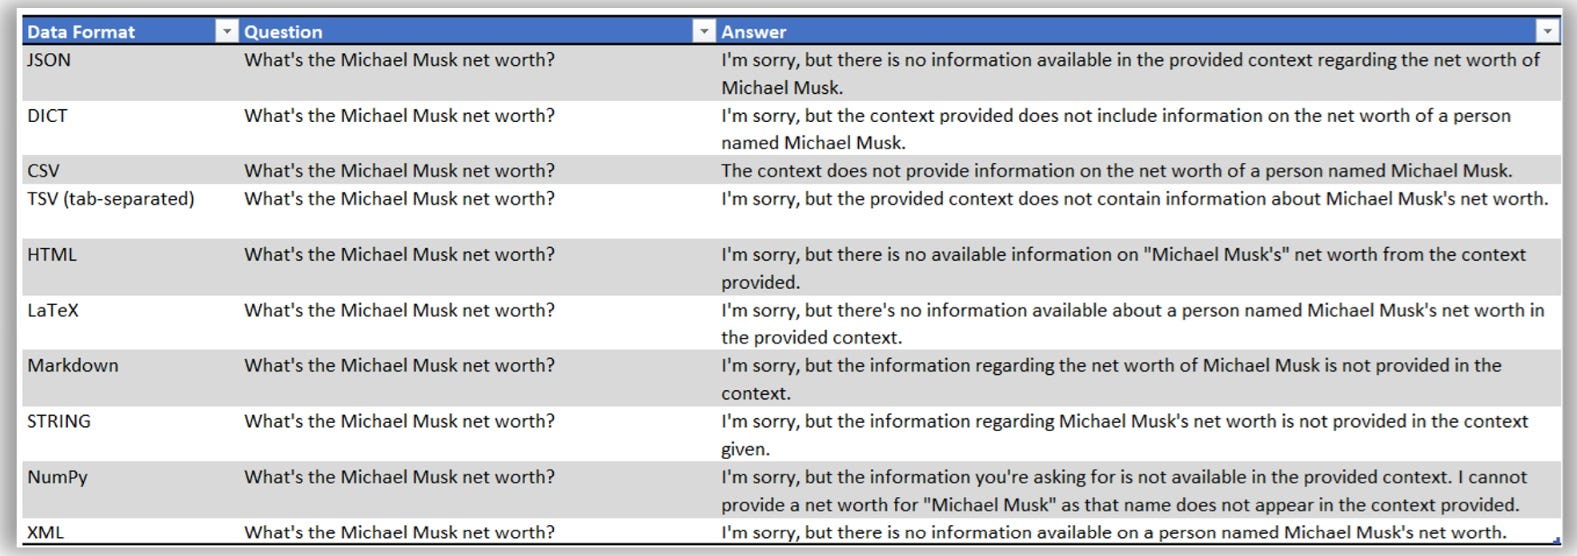Viewport: 1577px width, 556px height.
Task: Select the answer cell in the NumPy row
Action: (x=1138, y=490)
